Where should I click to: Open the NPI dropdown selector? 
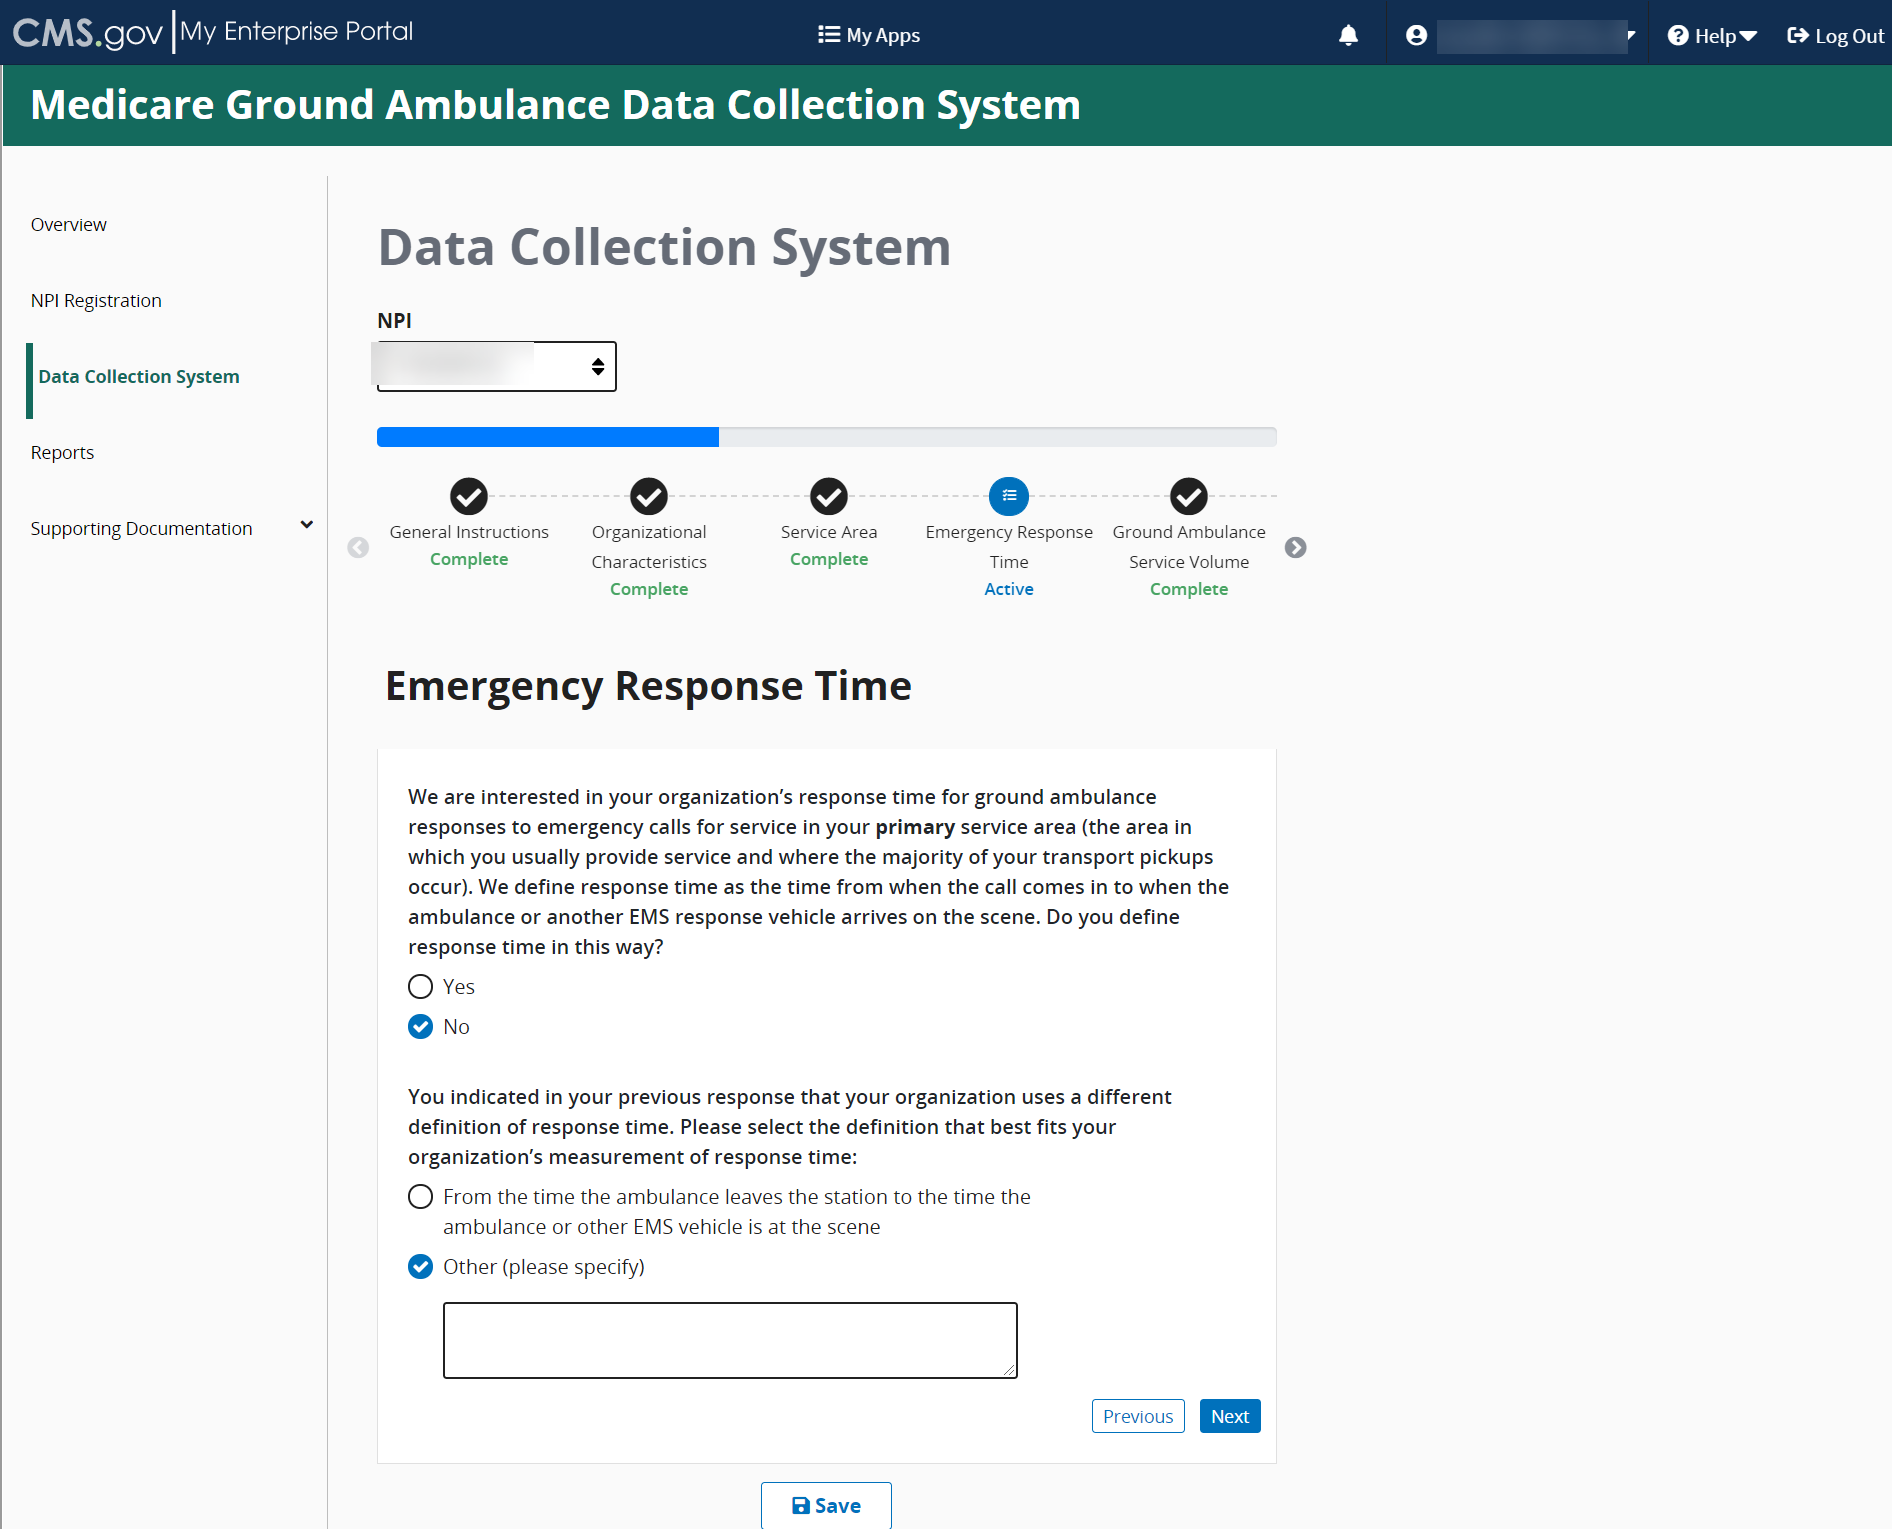tap(497, 367)
